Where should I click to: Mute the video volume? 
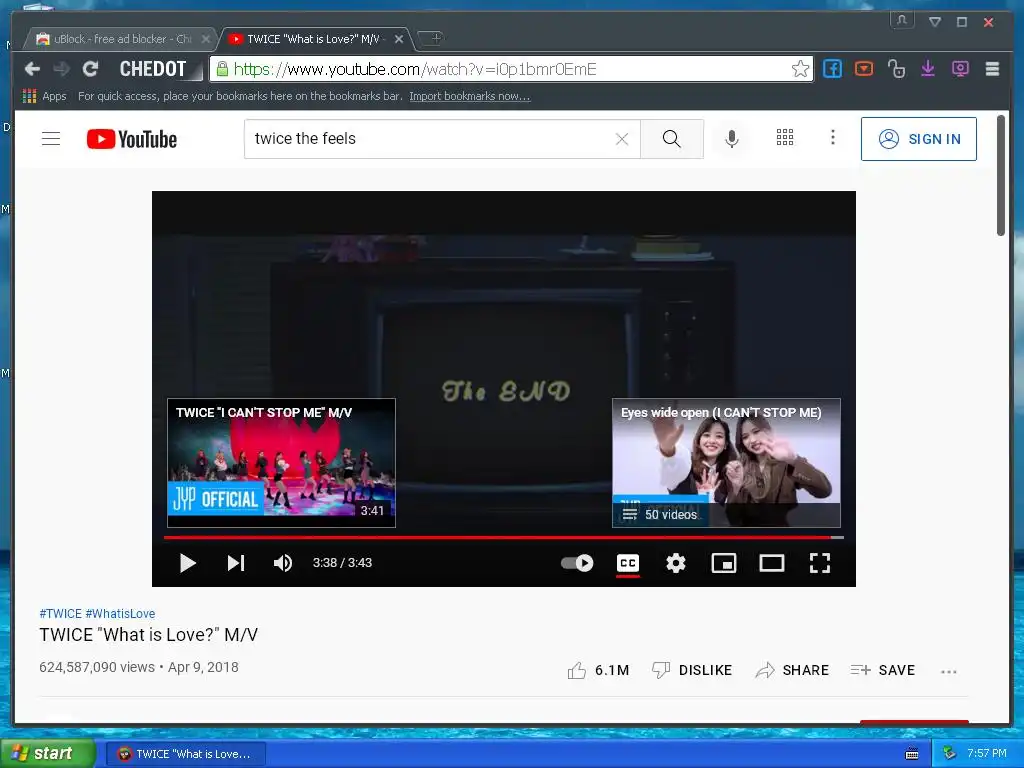click(x=283, y=563)
